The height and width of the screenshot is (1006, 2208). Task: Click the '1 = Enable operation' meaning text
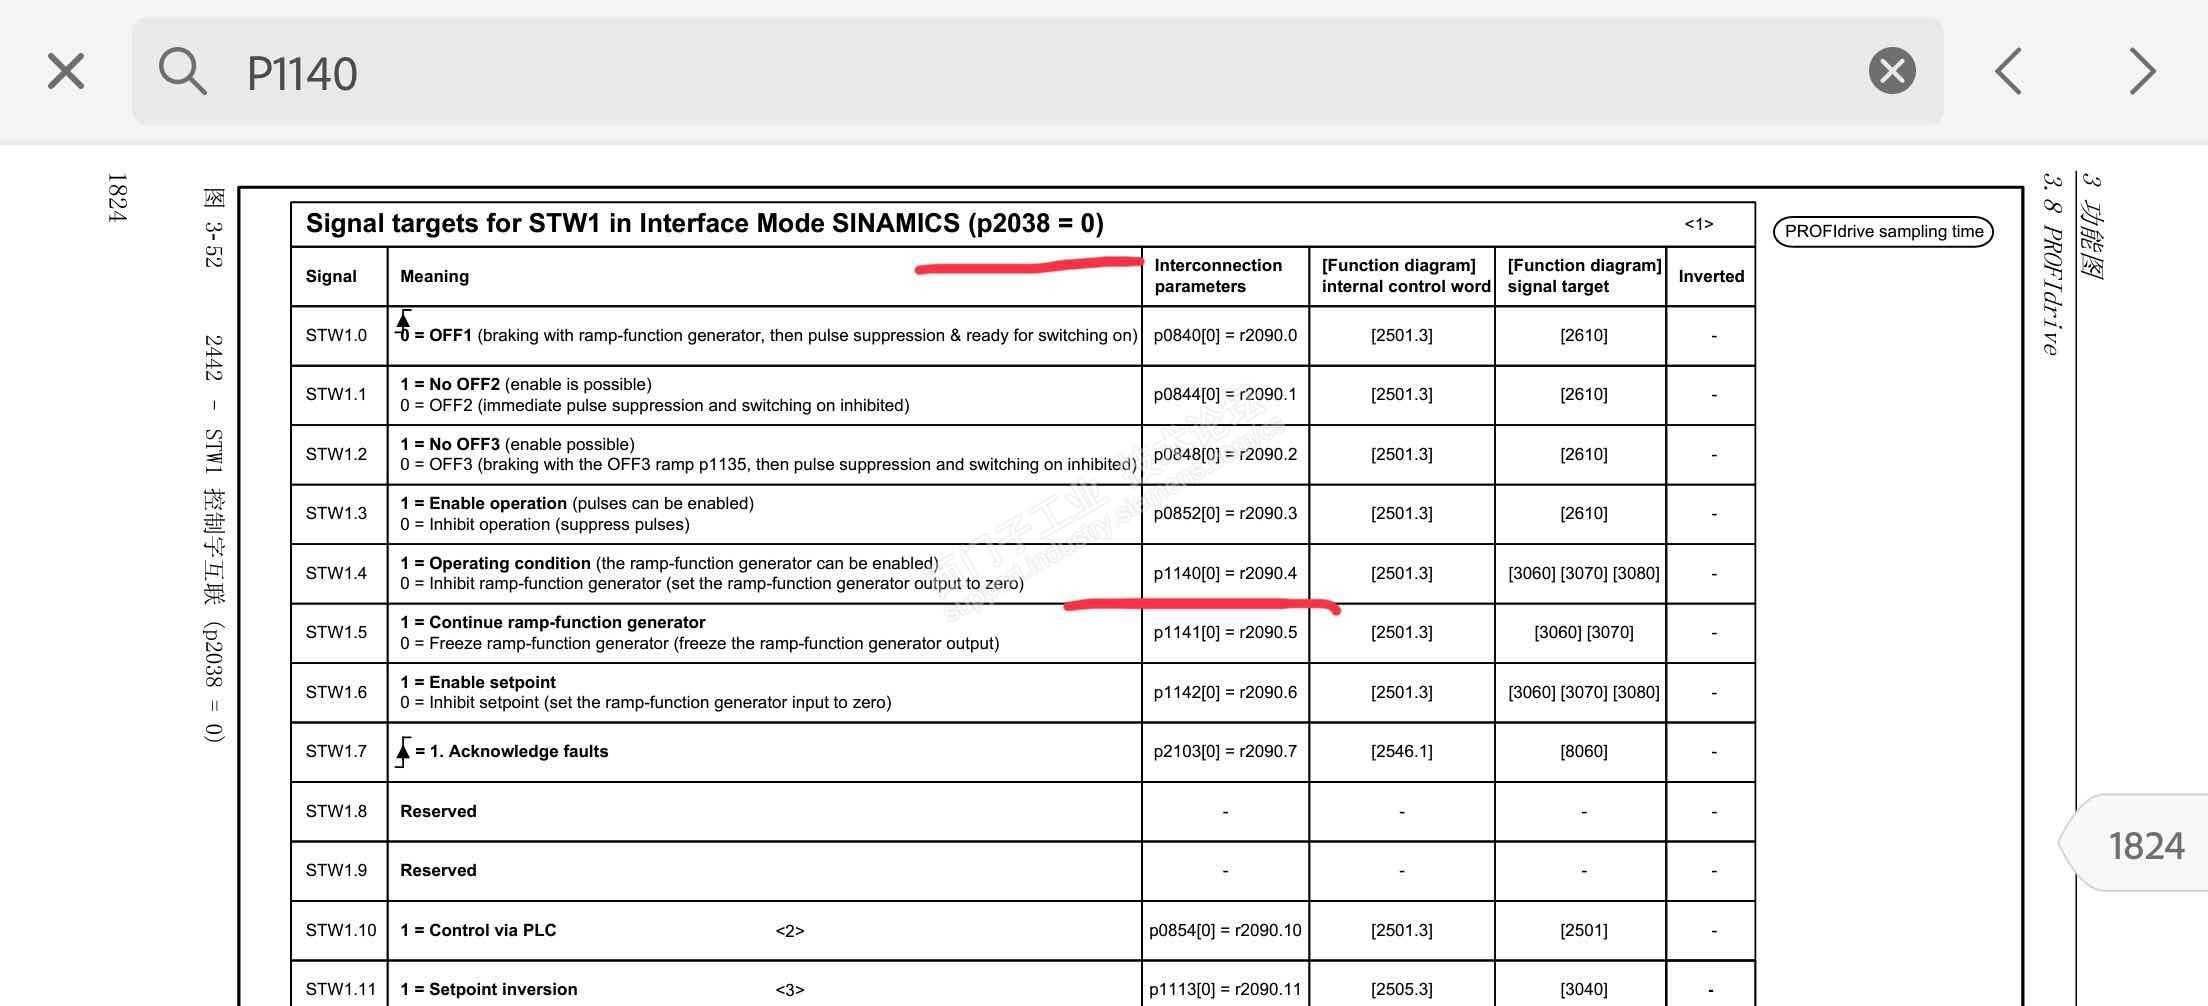(484, 503)
